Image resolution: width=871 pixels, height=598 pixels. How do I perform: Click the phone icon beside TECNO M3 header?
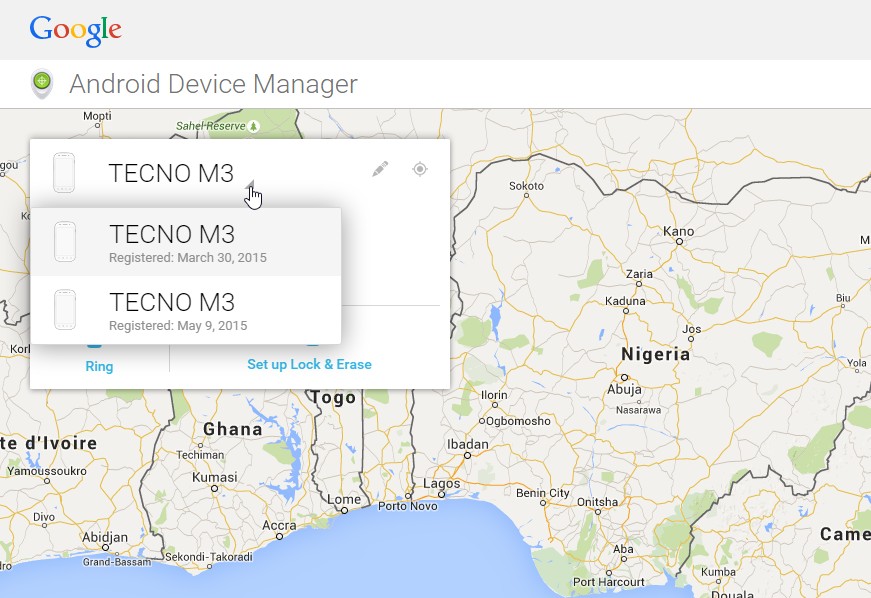(x=64, y=170)
